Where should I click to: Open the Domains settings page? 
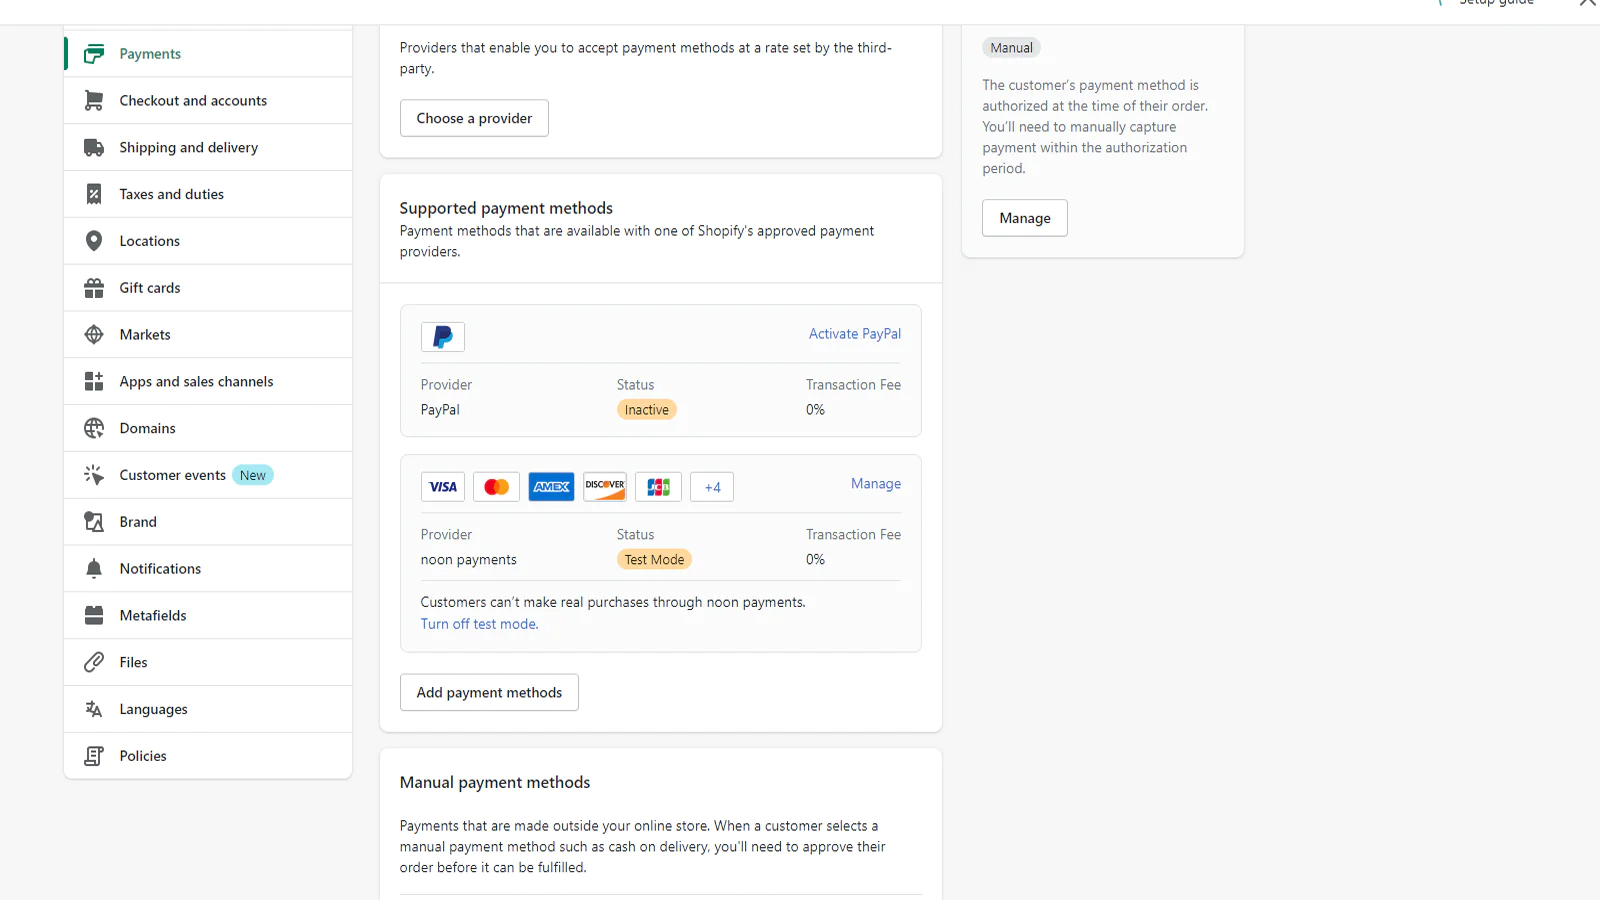click(x=147, y=428)
